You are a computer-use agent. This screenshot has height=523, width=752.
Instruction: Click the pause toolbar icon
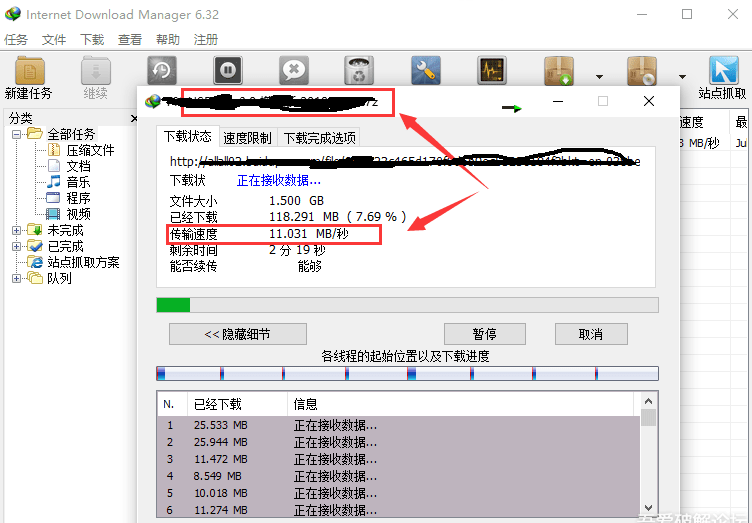point(228,70)
